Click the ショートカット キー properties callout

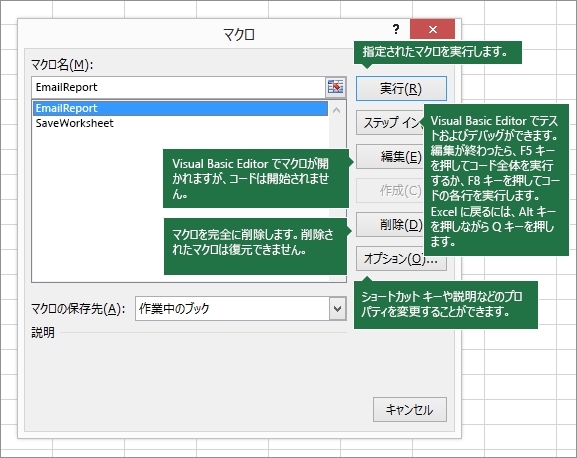[x=446, y=305]
